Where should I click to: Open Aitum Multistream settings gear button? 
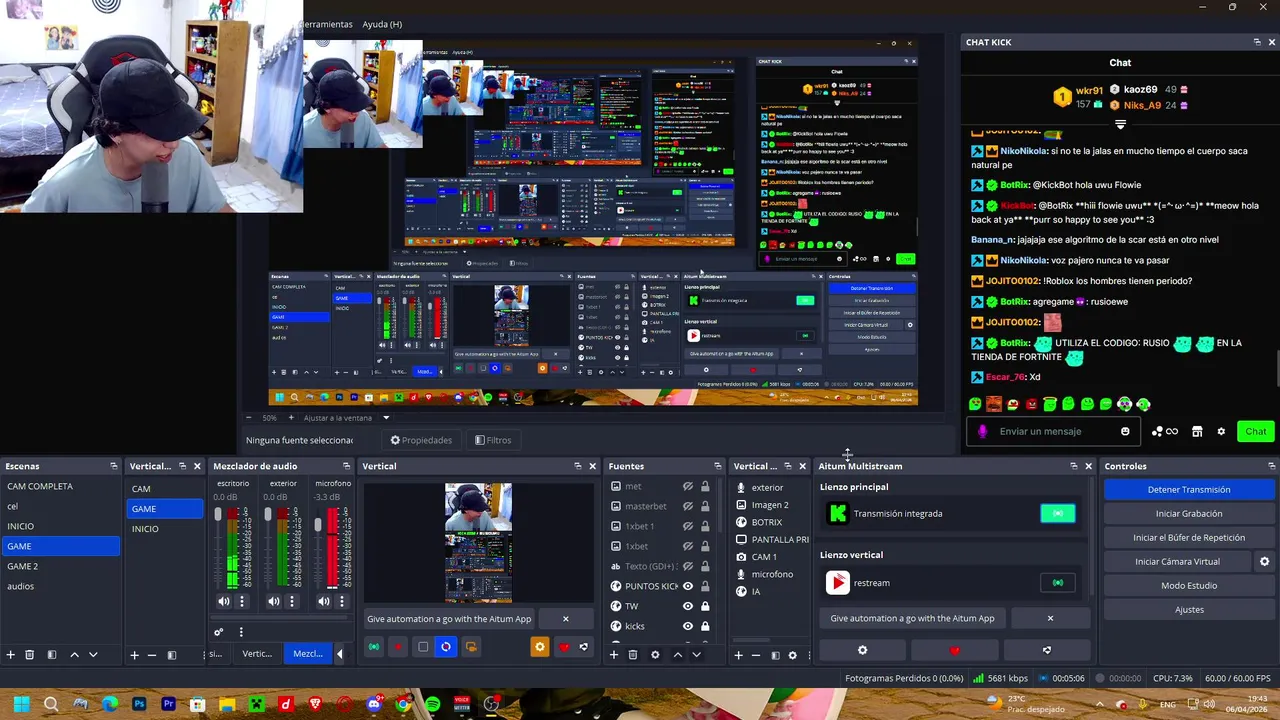pyautogui.click(x=863, y=650)
